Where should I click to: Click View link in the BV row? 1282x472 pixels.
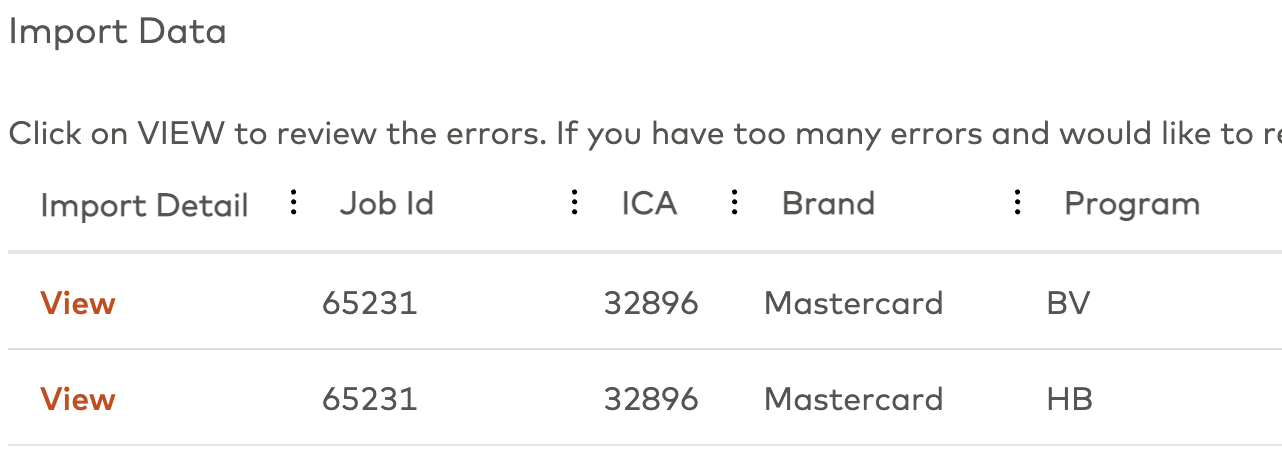click(78, 303)
